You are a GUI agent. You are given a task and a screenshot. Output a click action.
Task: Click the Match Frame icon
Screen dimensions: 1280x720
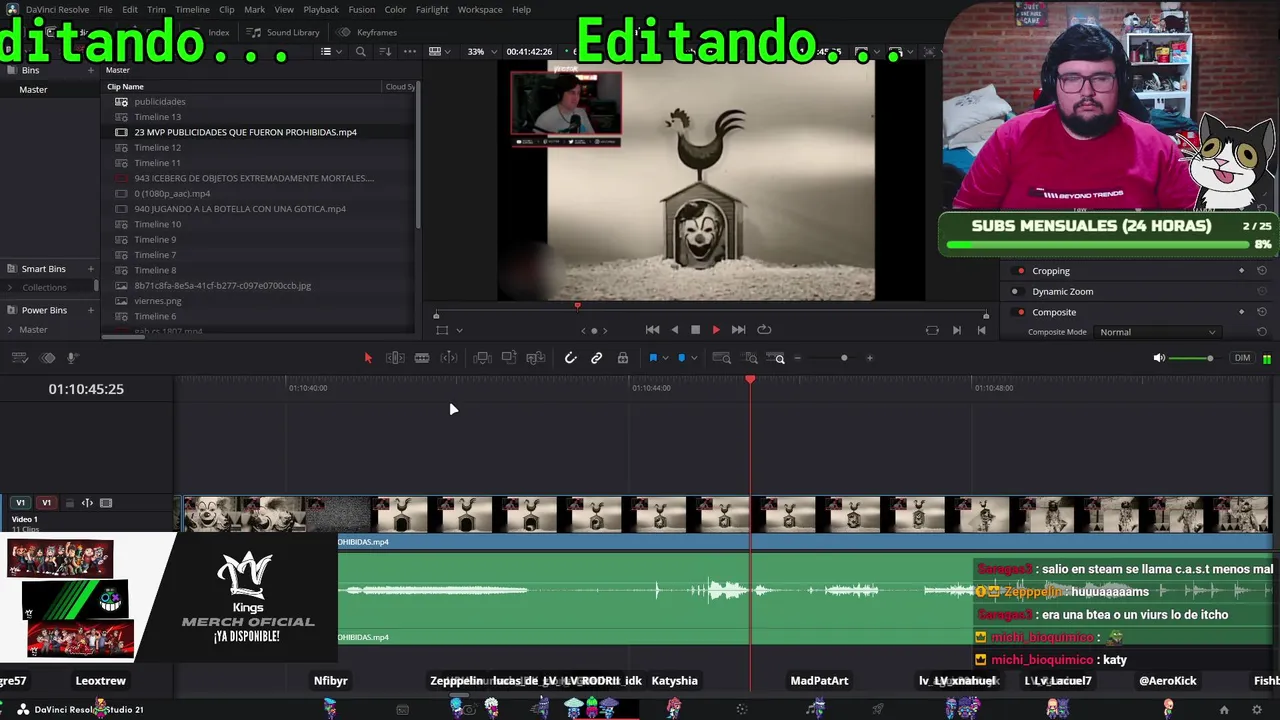(x=932, y=330)
